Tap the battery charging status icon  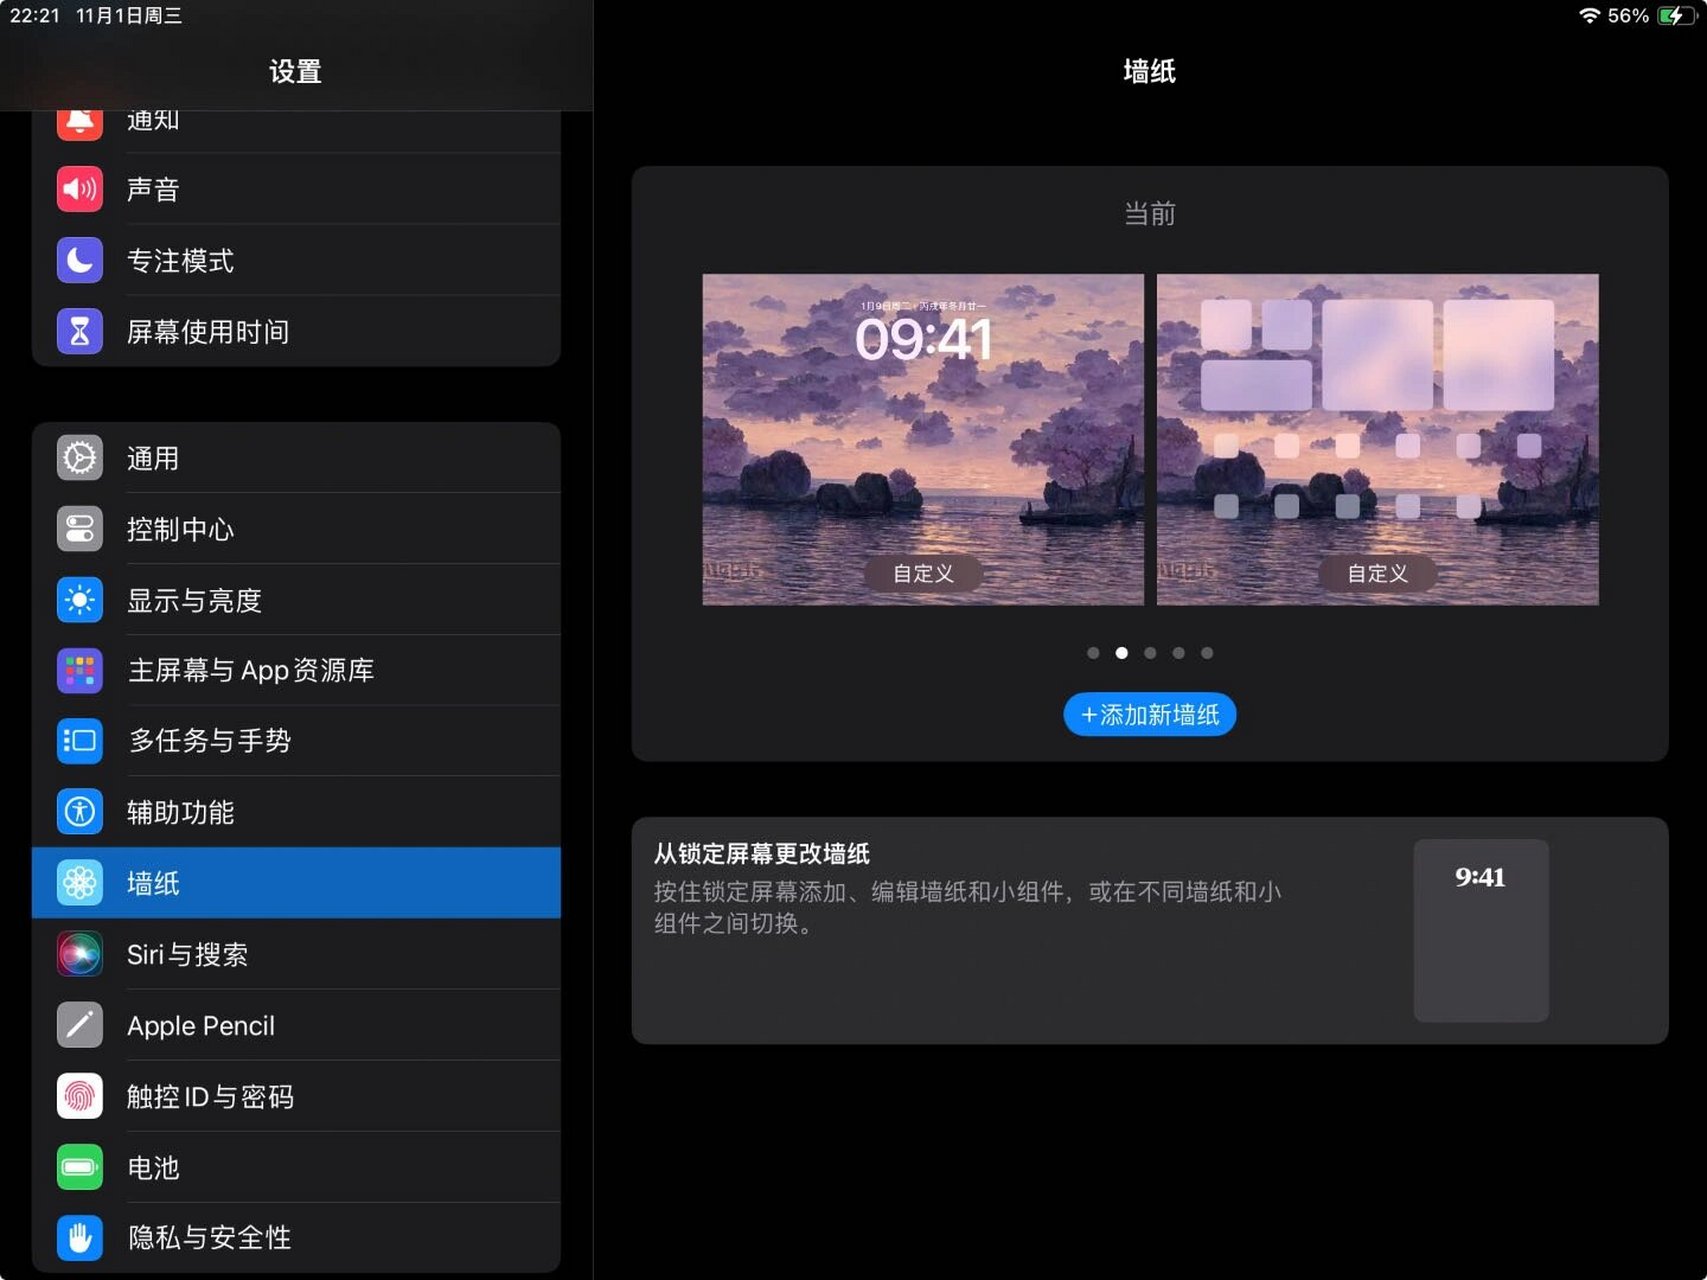tap(1675, 16)
